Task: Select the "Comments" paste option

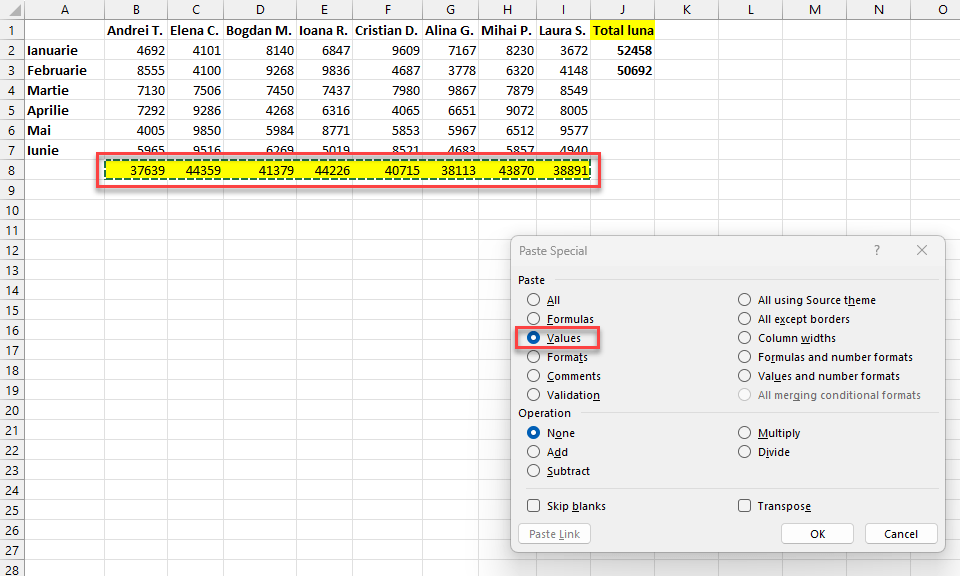Action: click(534, 375)
